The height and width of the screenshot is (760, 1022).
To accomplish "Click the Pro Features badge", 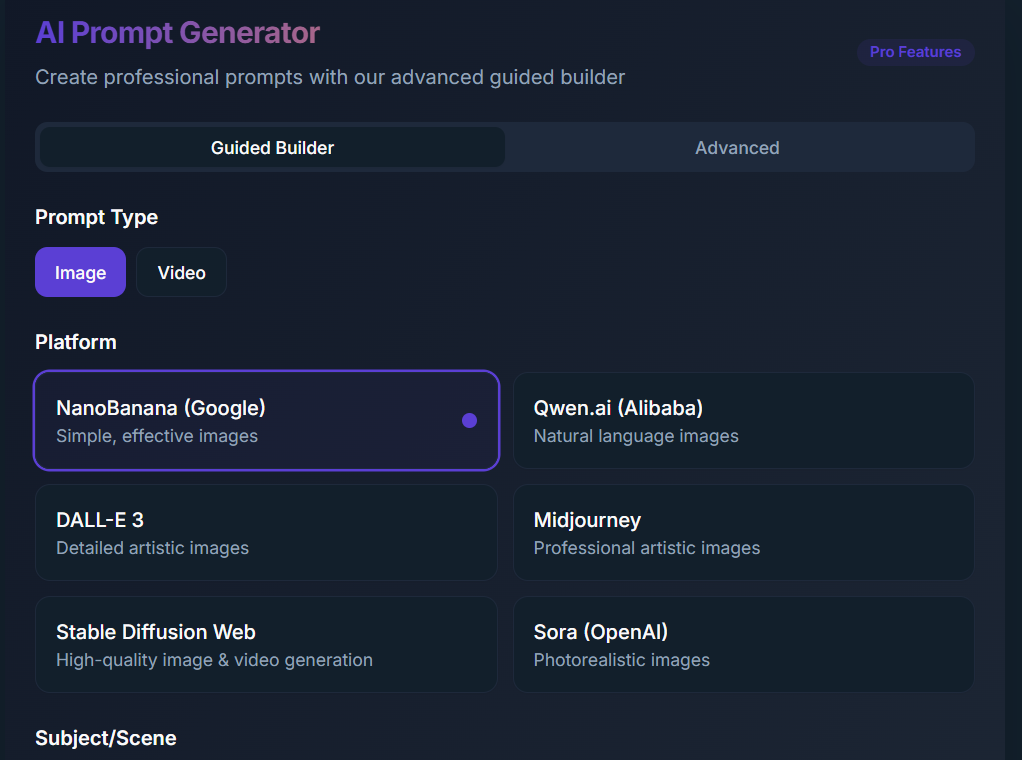I will (x=915, y=51).
